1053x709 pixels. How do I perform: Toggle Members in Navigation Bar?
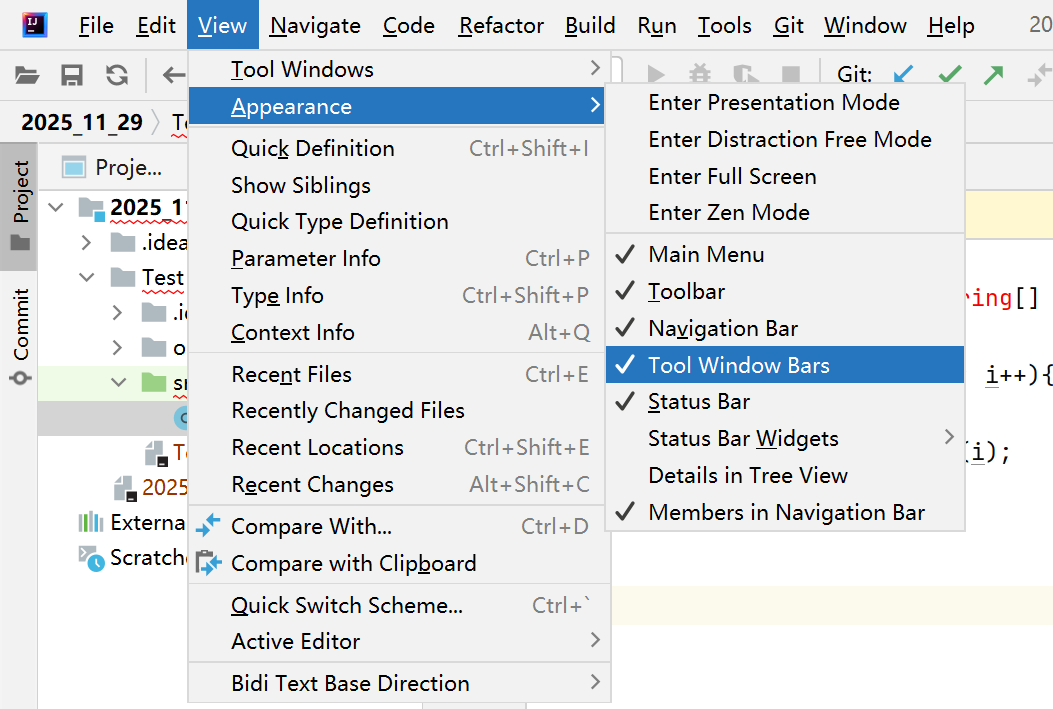[785, 512]
